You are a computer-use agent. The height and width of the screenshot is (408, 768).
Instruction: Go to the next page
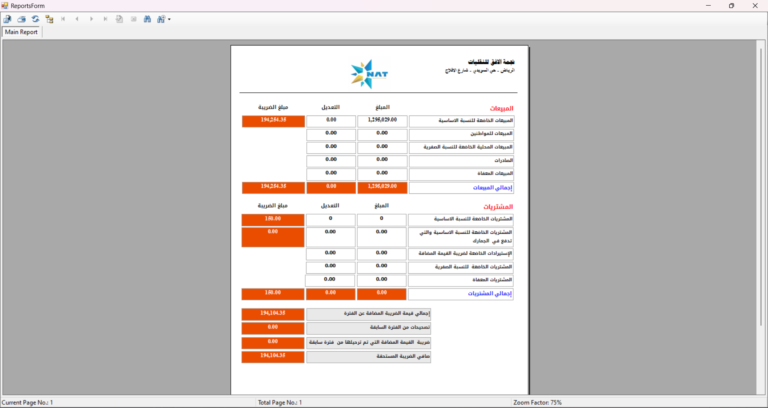92,19
